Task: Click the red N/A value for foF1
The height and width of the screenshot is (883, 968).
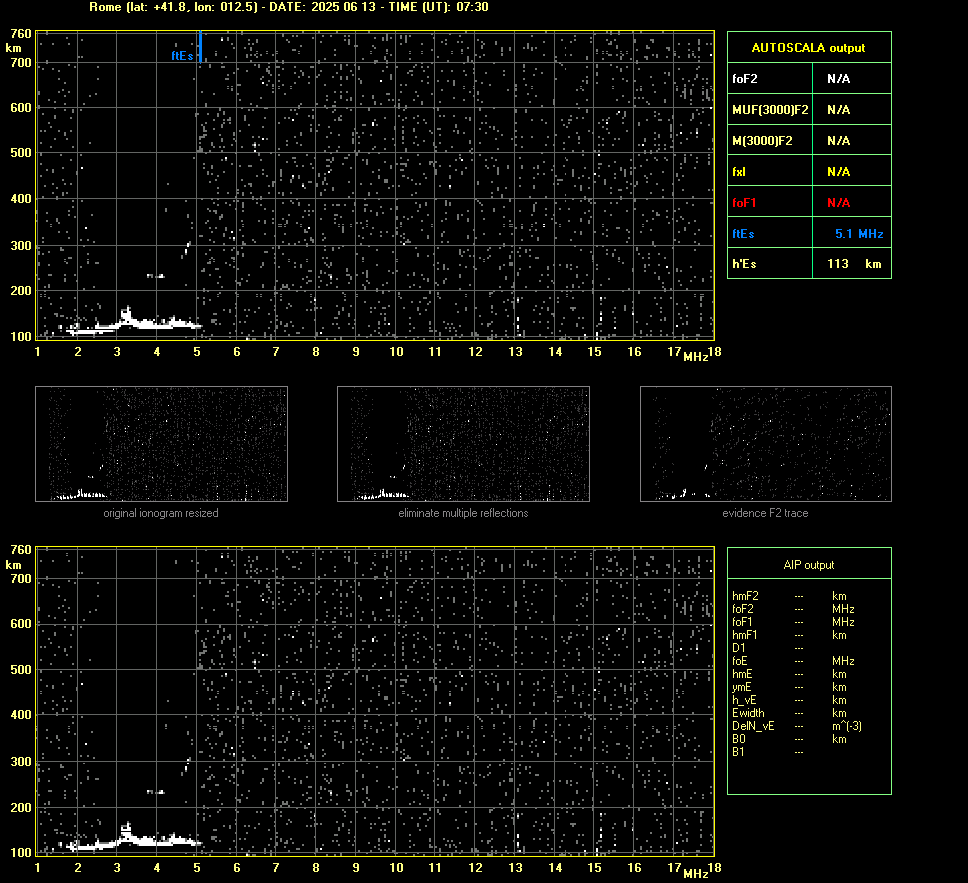Action: pyautogui.click(x=838, y=203)
